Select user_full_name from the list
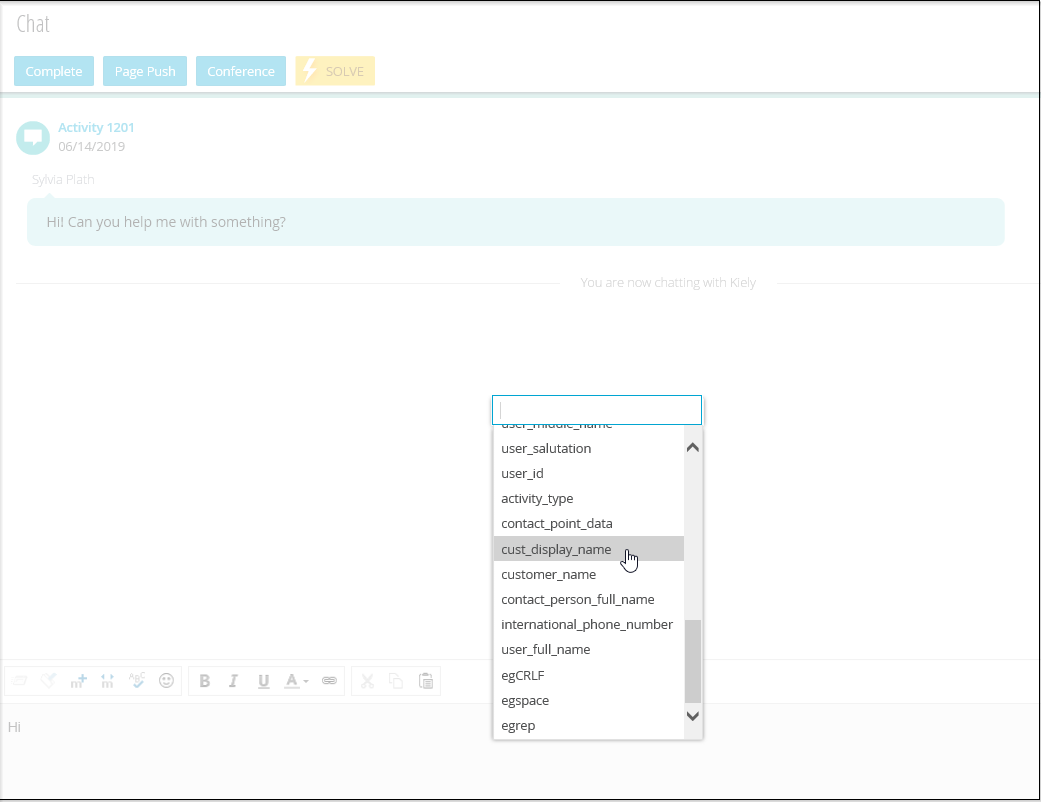This screenshot has width=1041, height=802. (x=589, y=650)
